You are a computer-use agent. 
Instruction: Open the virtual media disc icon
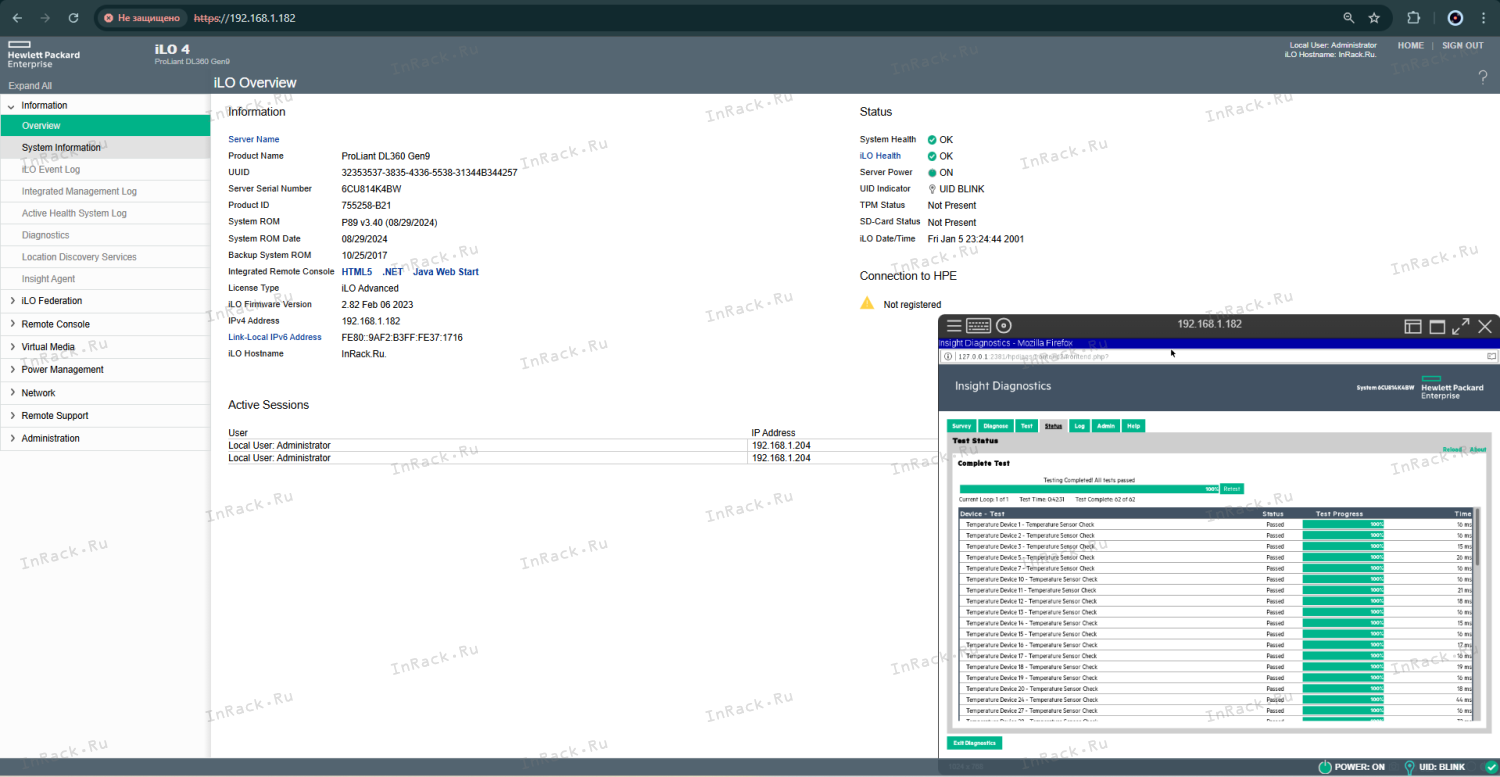(1004, 326)
